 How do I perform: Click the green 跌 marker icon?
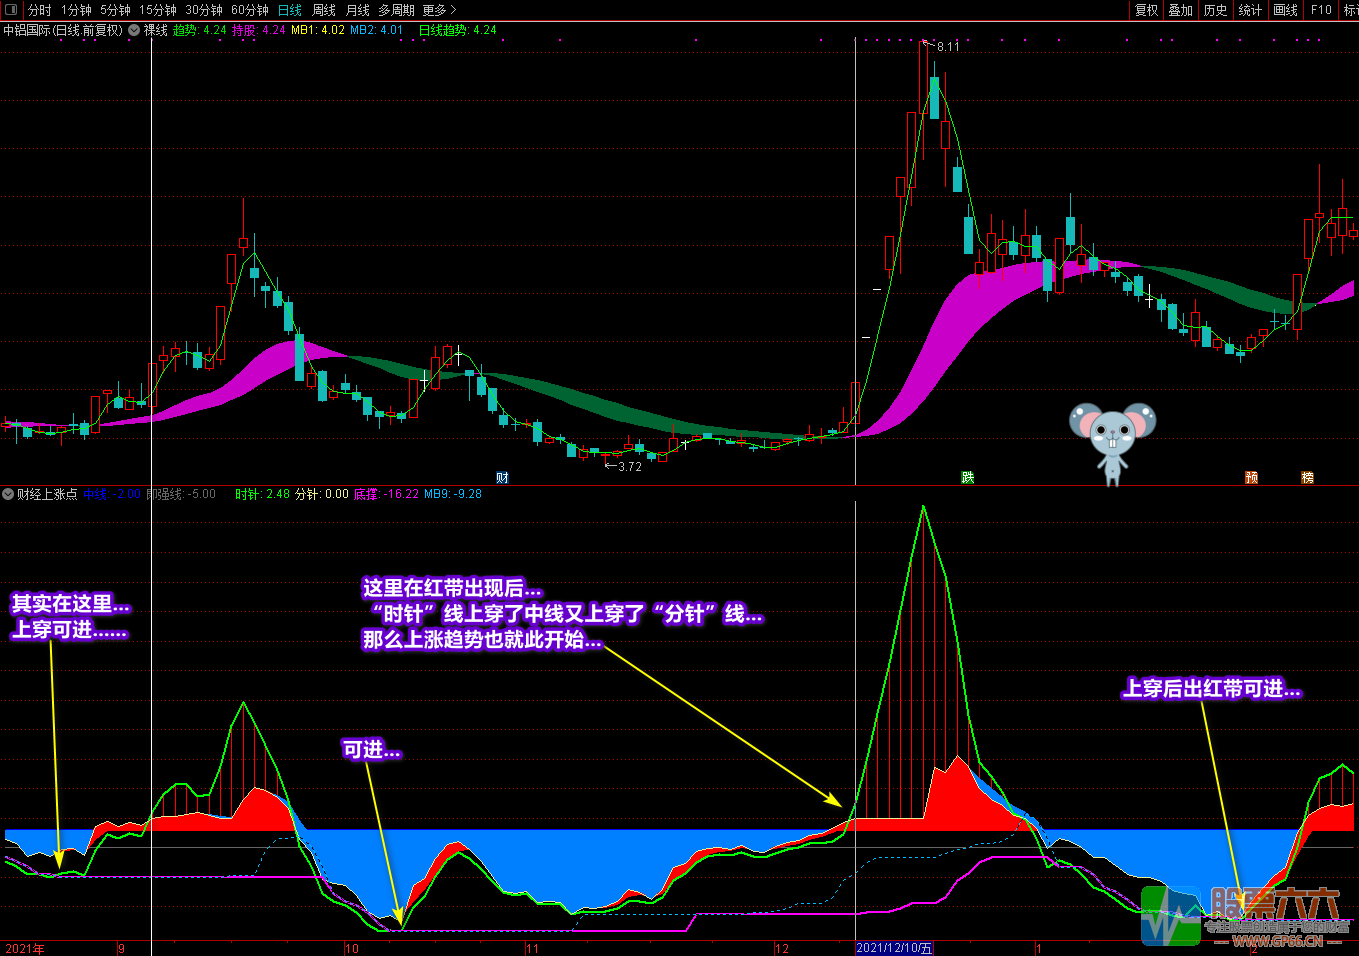pos(967,478)
